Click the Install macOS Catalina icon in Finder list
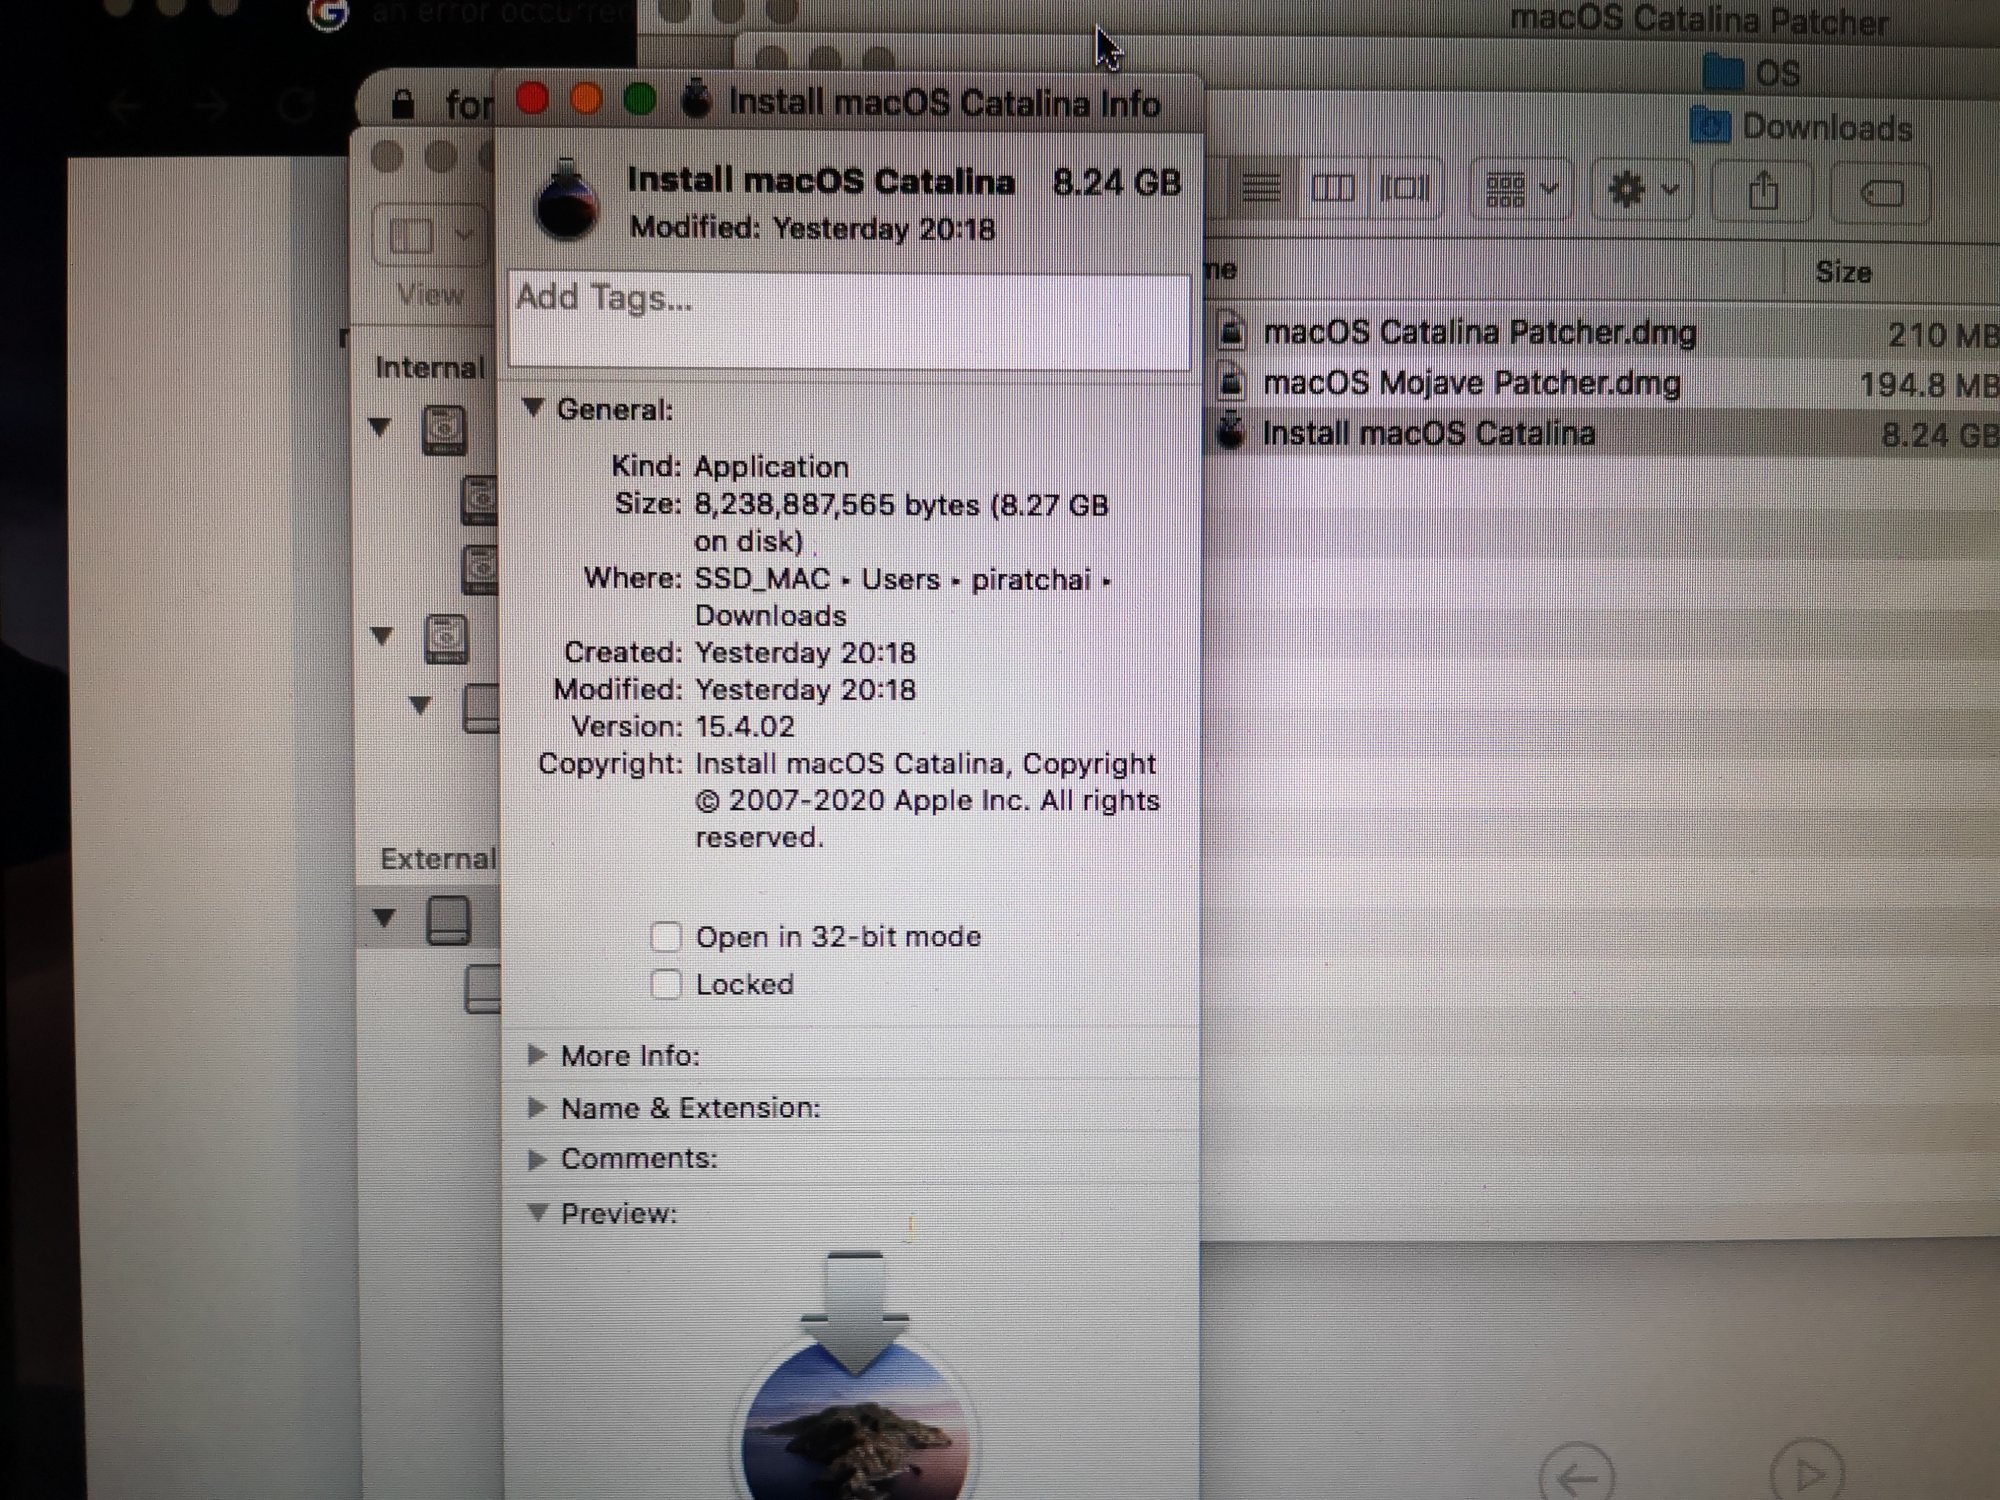 tap(1231, 432)
